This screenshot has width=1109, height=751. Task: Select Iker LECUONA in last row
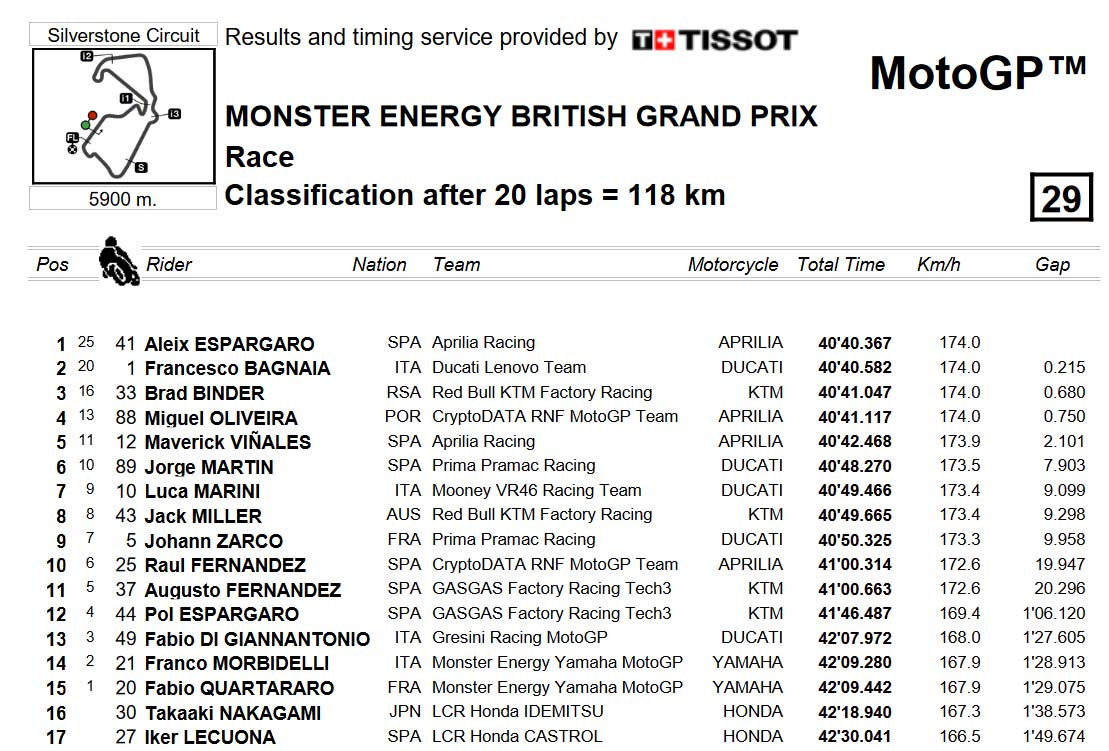(x=210, y=737)
